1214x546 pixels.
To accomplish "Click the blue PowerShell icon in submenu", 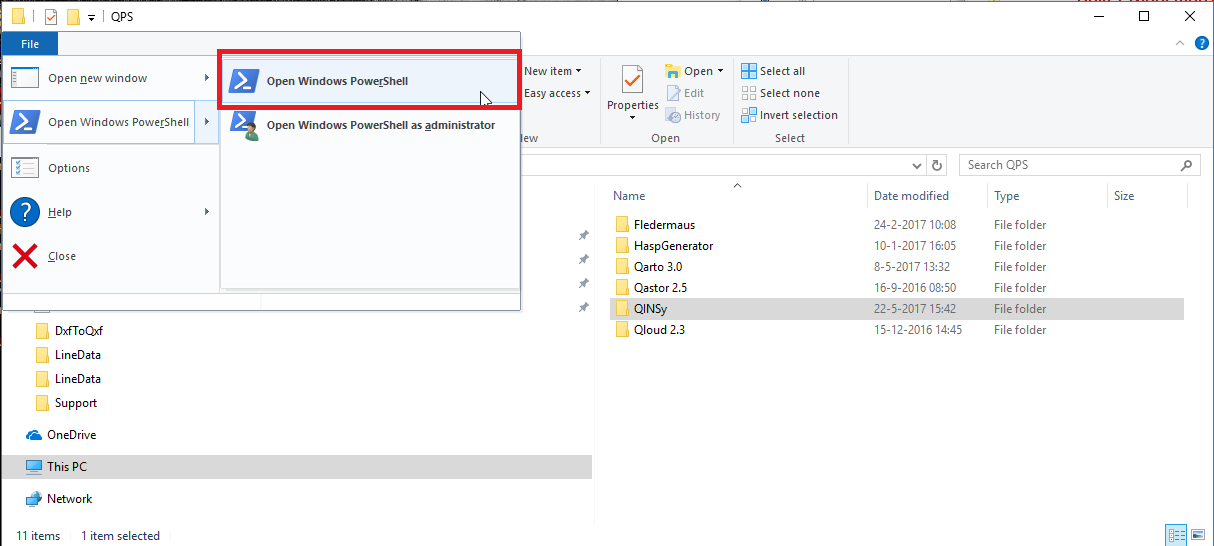I will pos(244,81).
